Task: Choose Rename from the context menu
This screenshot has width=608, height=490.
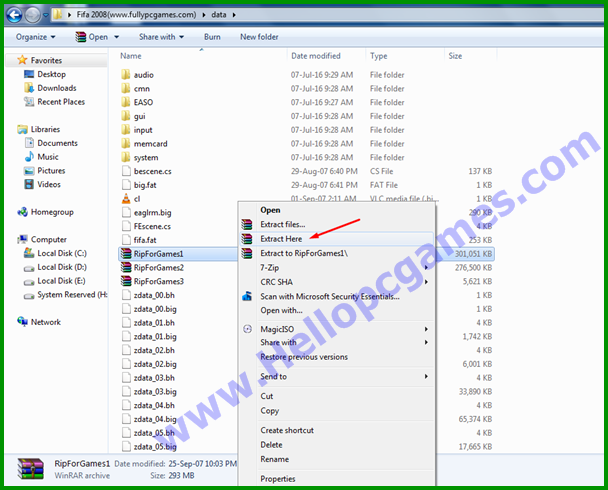Action: [x=274, y=459]
